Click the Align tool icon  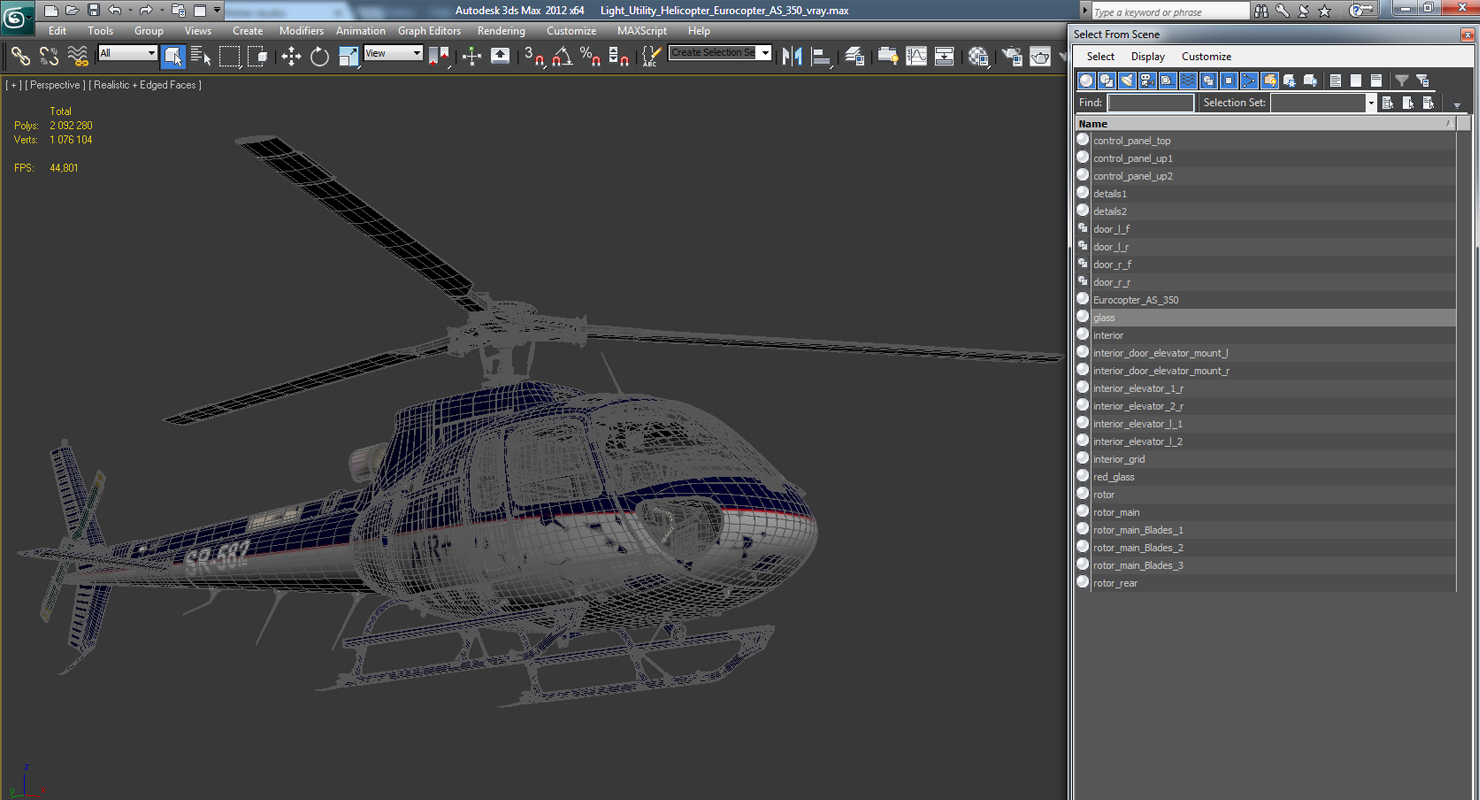point(821,56)
